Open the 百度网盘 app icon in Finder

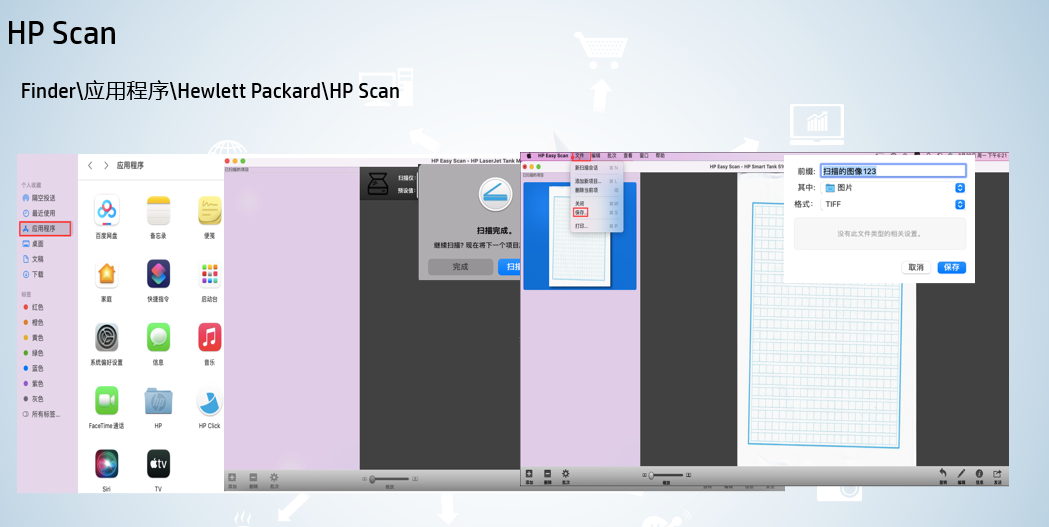106,211
